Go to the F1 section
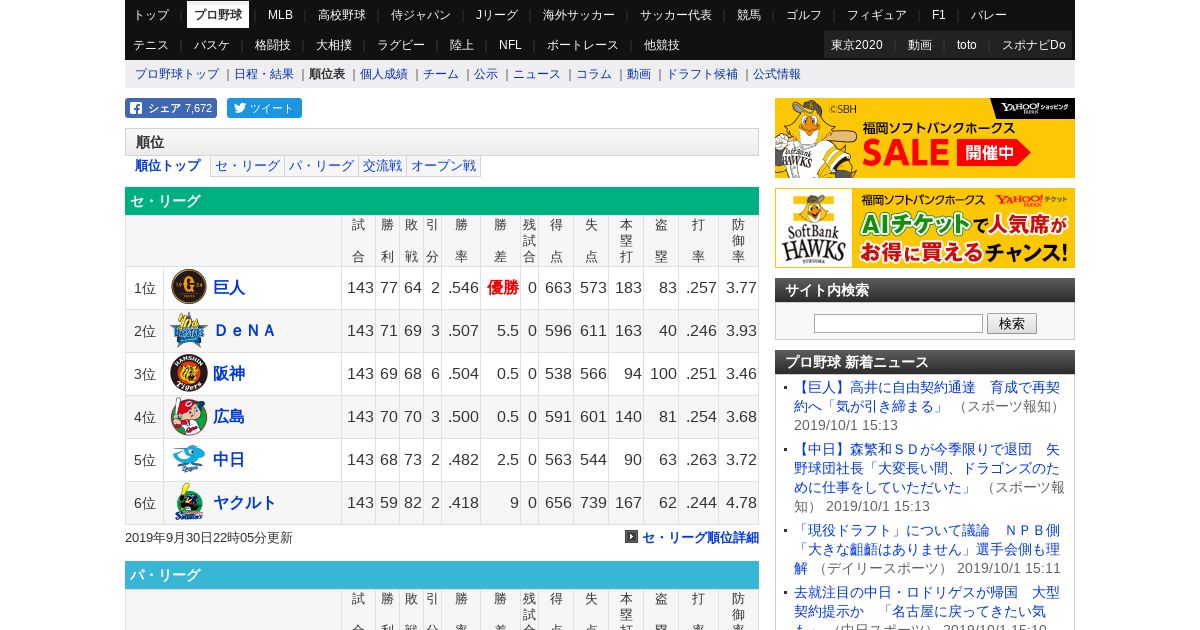 (x=938, y=15)
